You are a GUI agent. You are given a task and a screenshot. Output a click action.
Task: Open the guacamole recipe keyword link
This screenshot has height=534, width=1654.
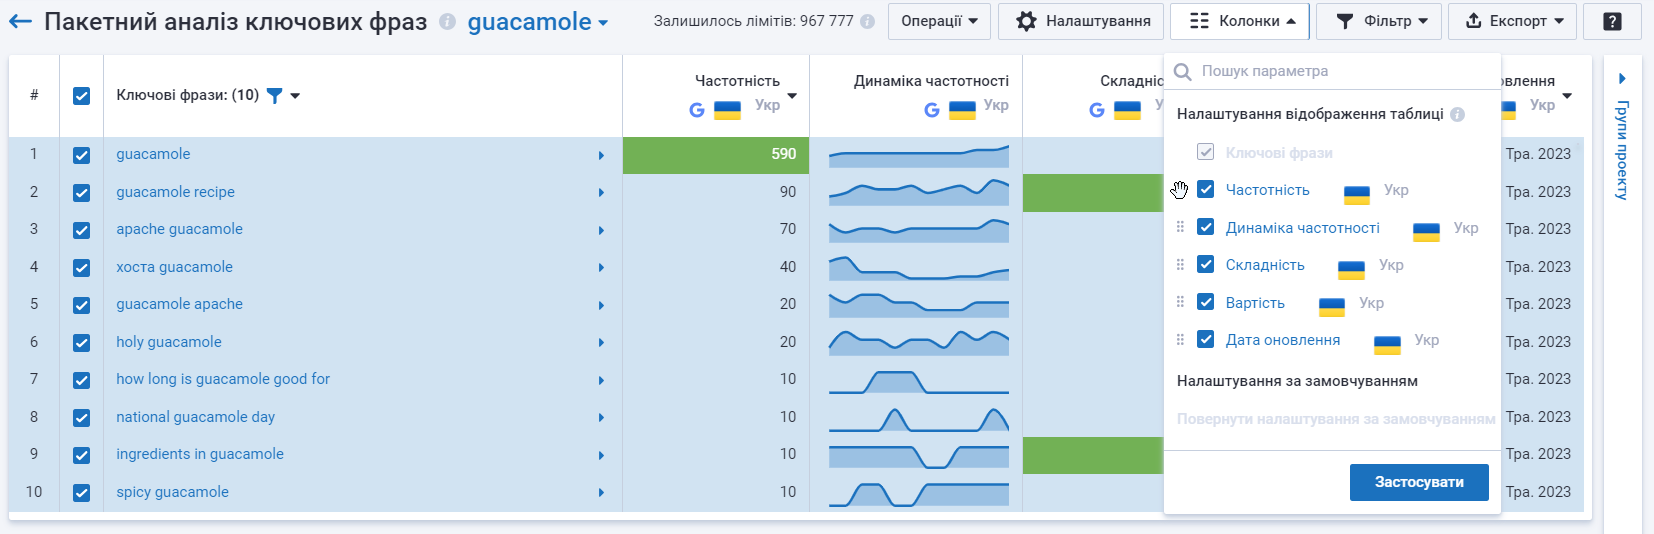coord(176,192)
